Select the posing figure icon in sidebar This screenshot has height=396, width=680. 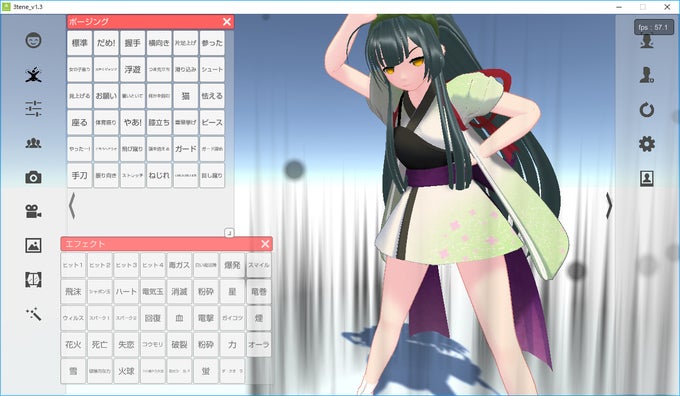(x=33, y=75)
